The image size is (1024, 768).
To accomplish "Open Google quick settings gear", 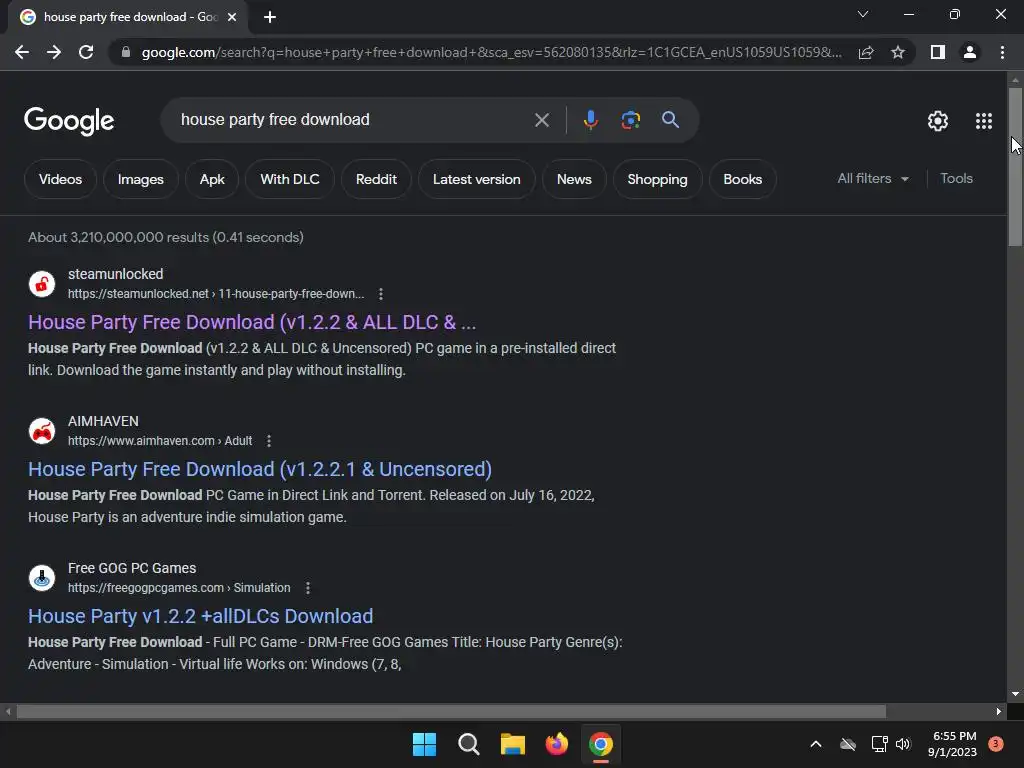I will [938, 121].
